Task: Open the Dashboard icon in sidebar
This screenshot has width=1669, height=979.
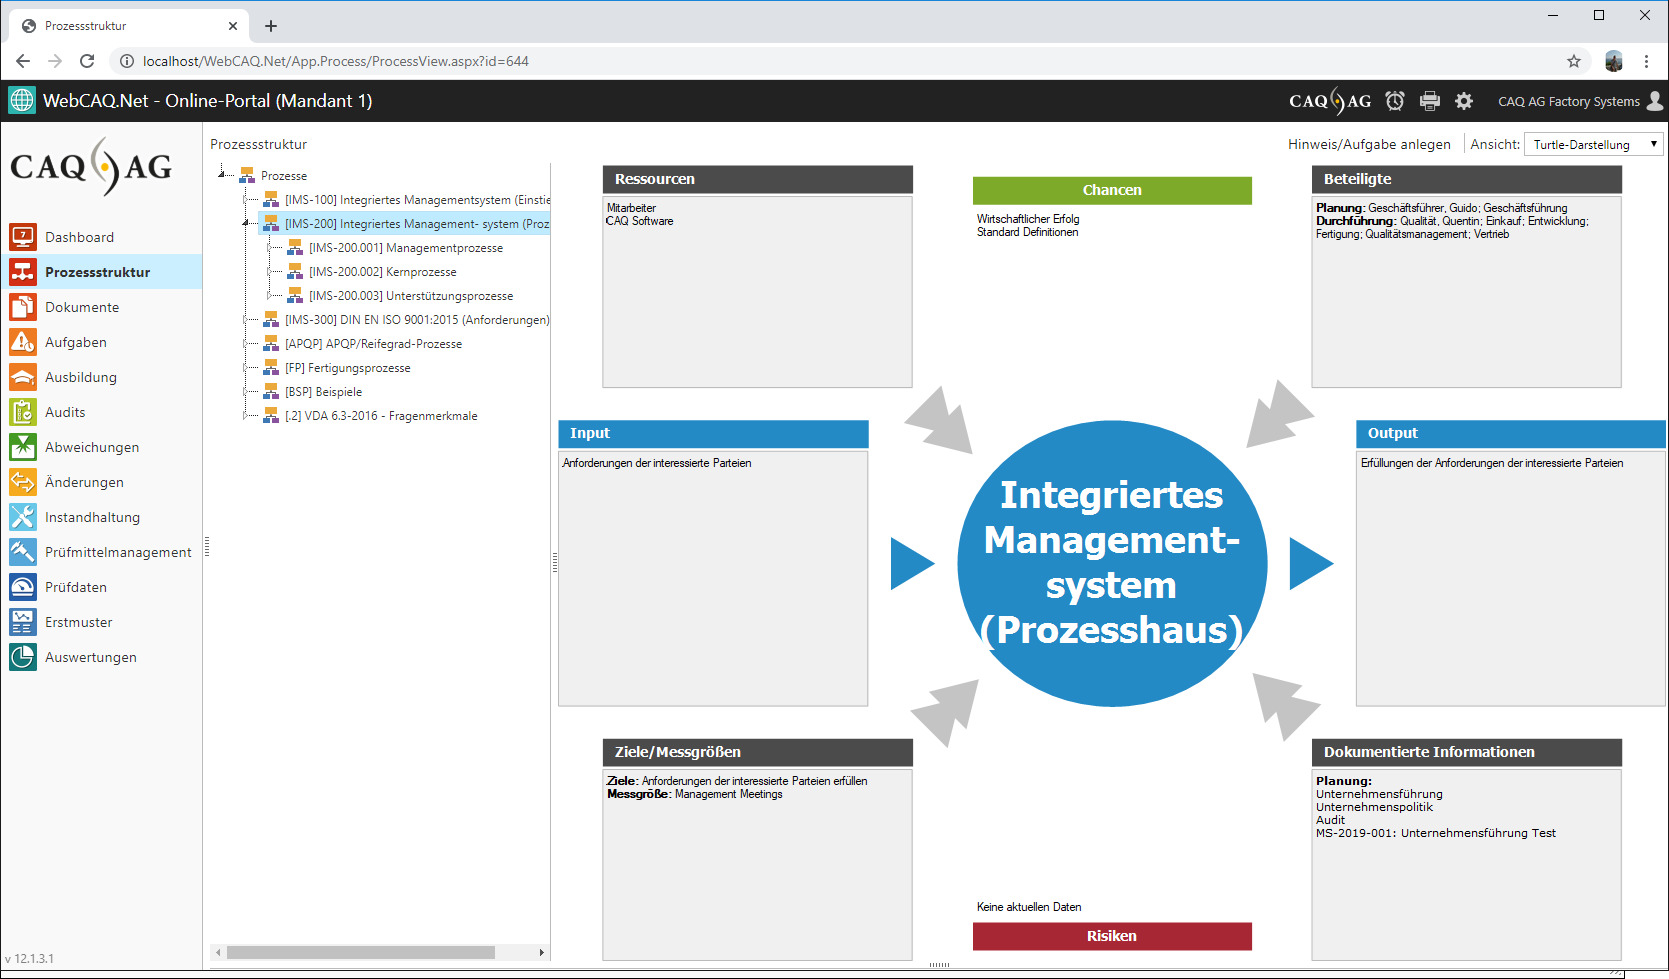Action: pyautogui.click(x=23, y=237)
